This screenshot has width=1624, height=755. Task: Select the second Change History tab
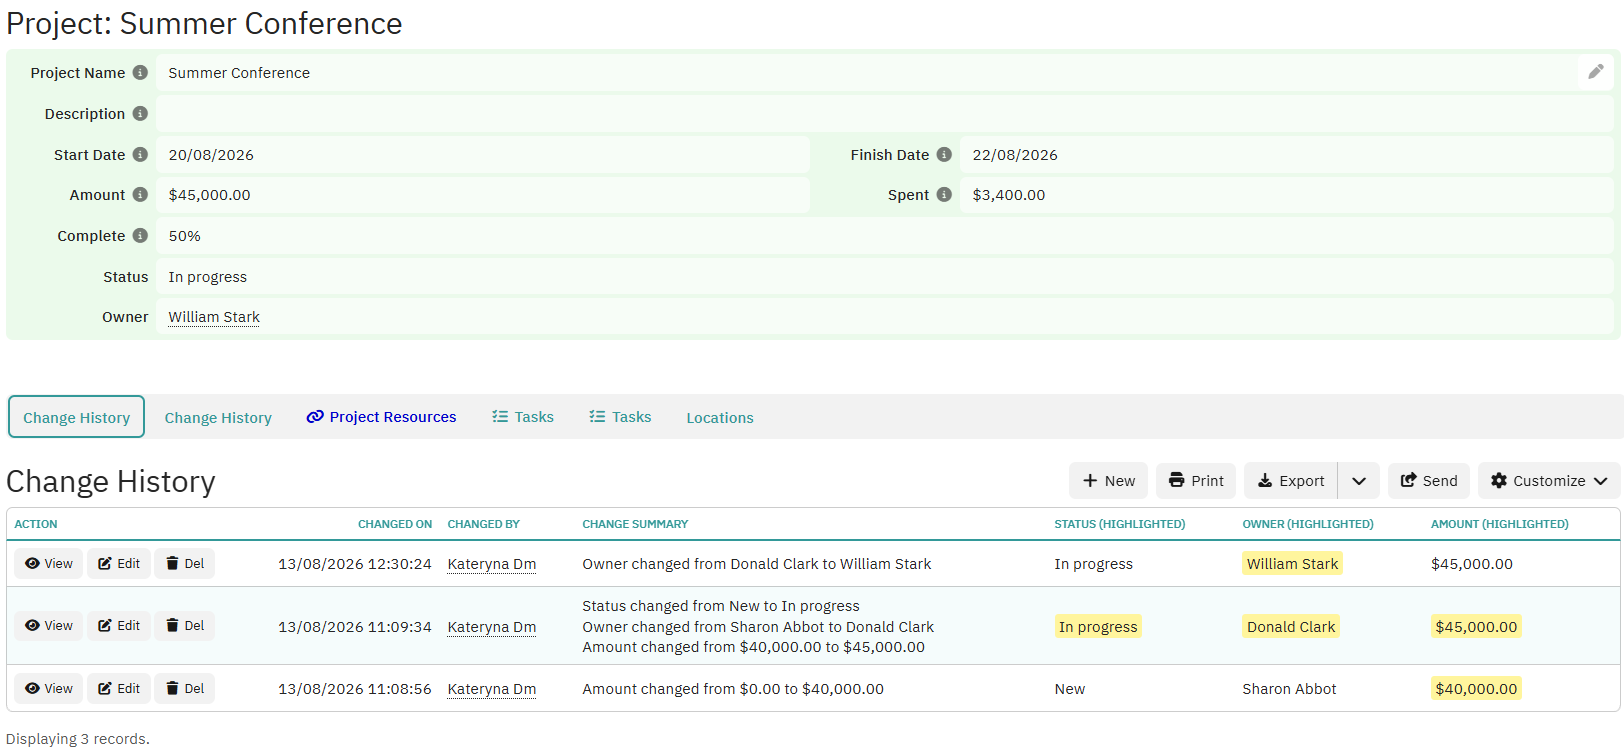tap(218, 417)
